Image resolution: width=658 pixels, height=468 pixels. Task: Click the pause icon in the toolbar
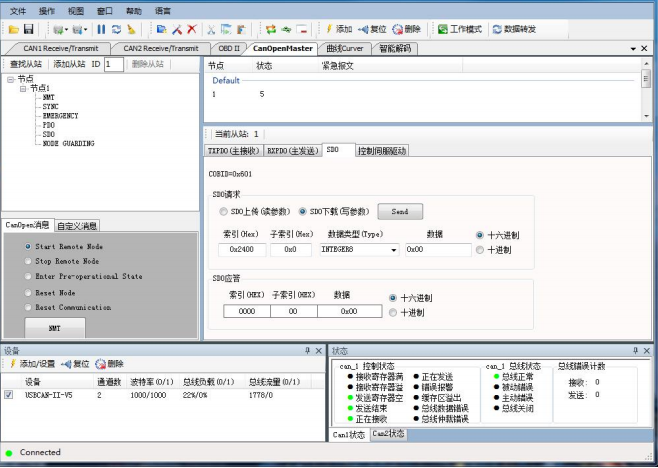[101, 29]
